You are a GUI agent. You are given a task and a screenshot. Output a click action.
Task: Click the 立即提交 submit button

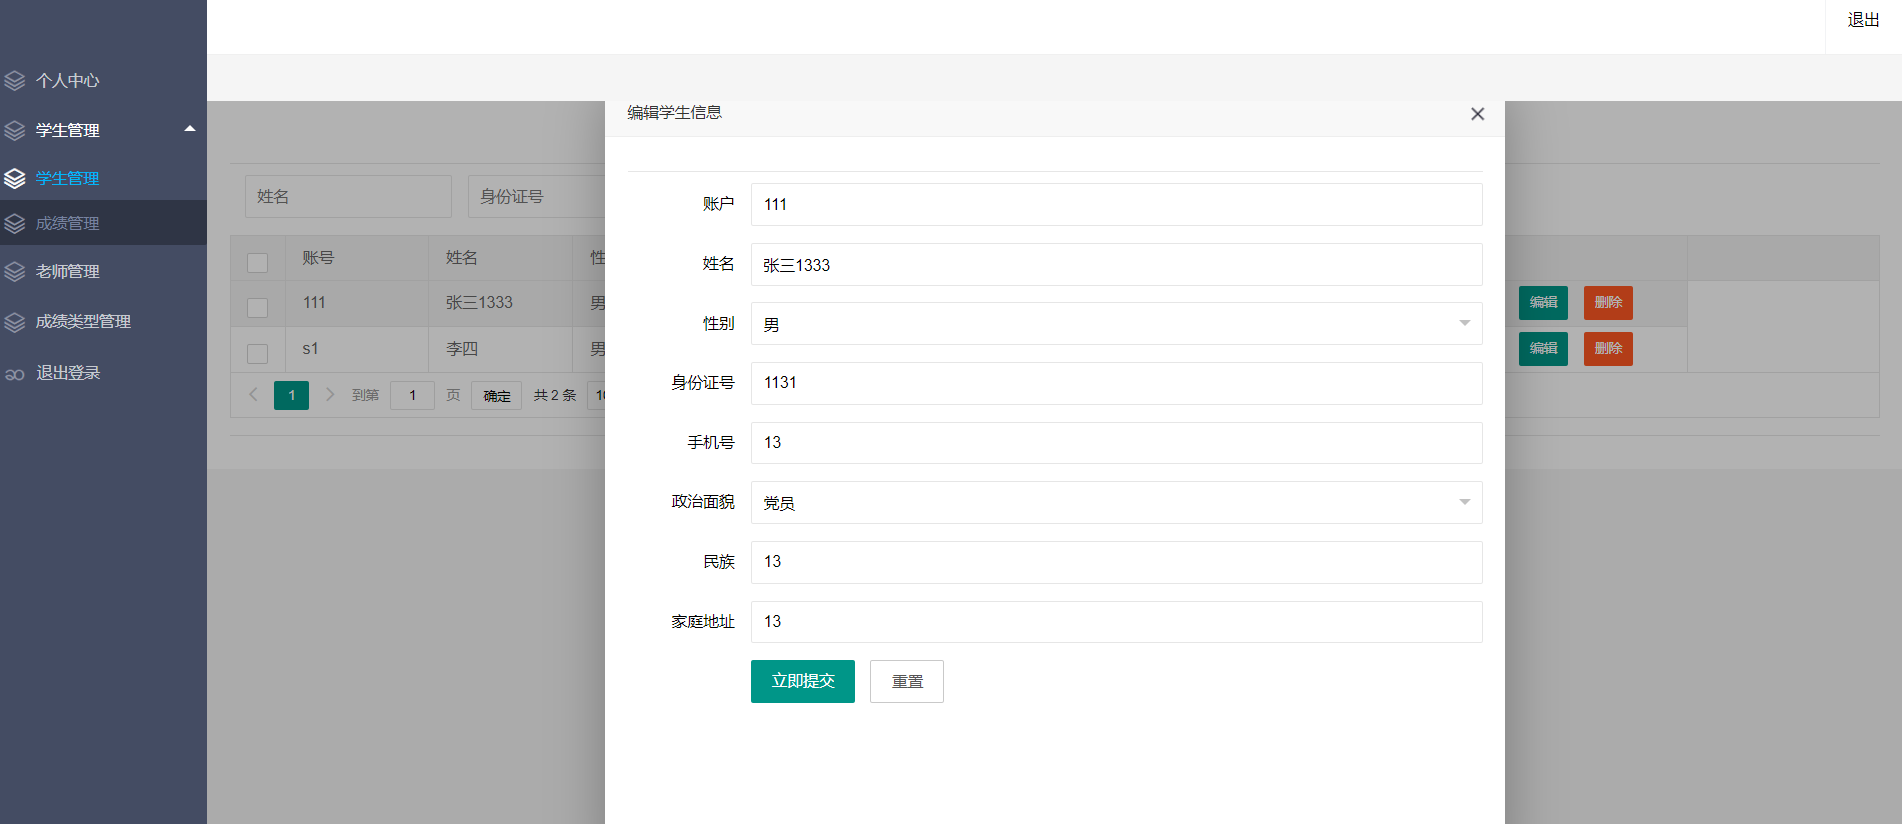pyautogui.click(x=803, y=681)
